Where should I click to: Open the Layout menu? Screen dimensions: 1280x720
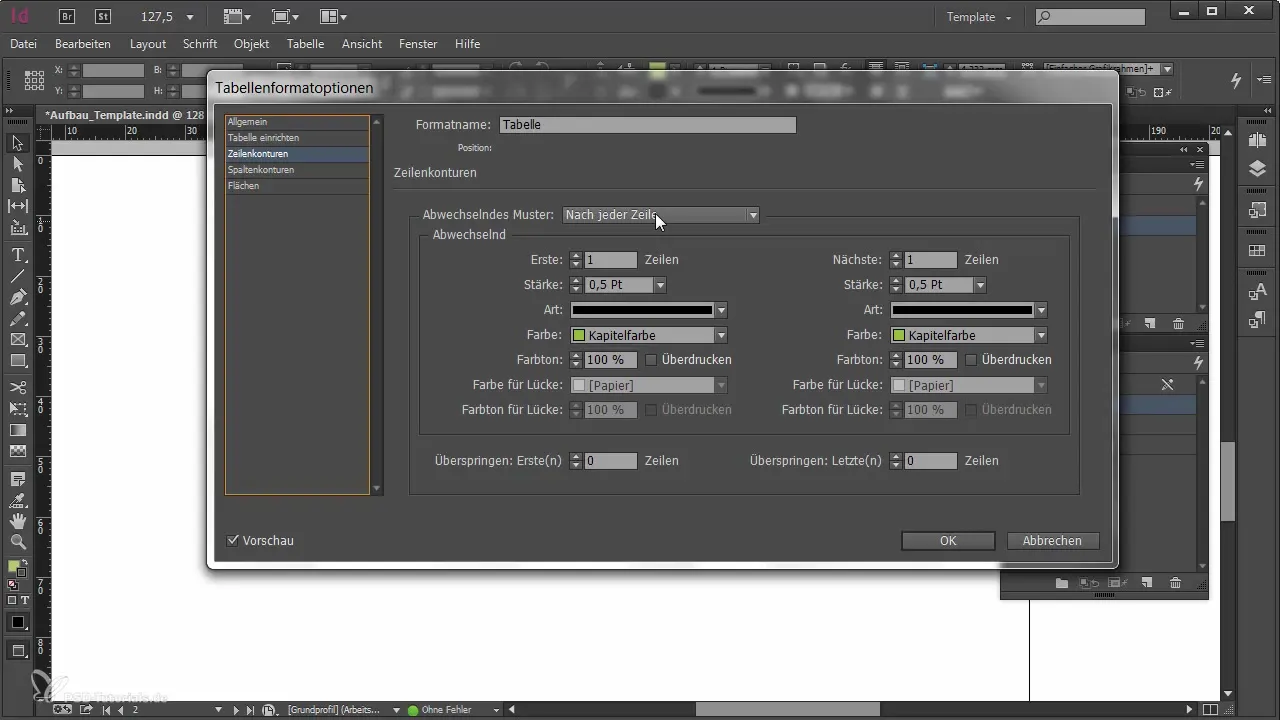tap(148, 44)
